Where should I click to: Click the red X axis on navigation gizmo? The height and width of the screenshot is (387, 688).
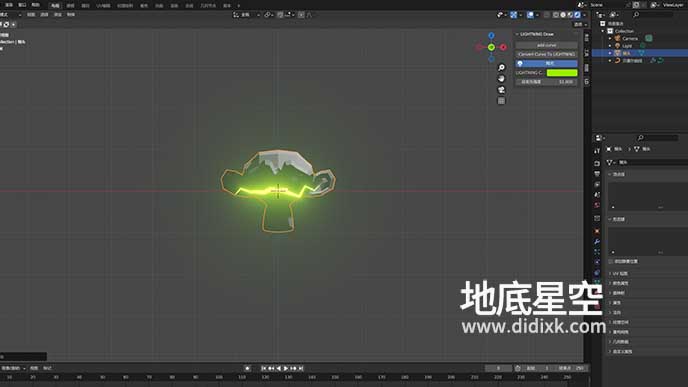503,47
